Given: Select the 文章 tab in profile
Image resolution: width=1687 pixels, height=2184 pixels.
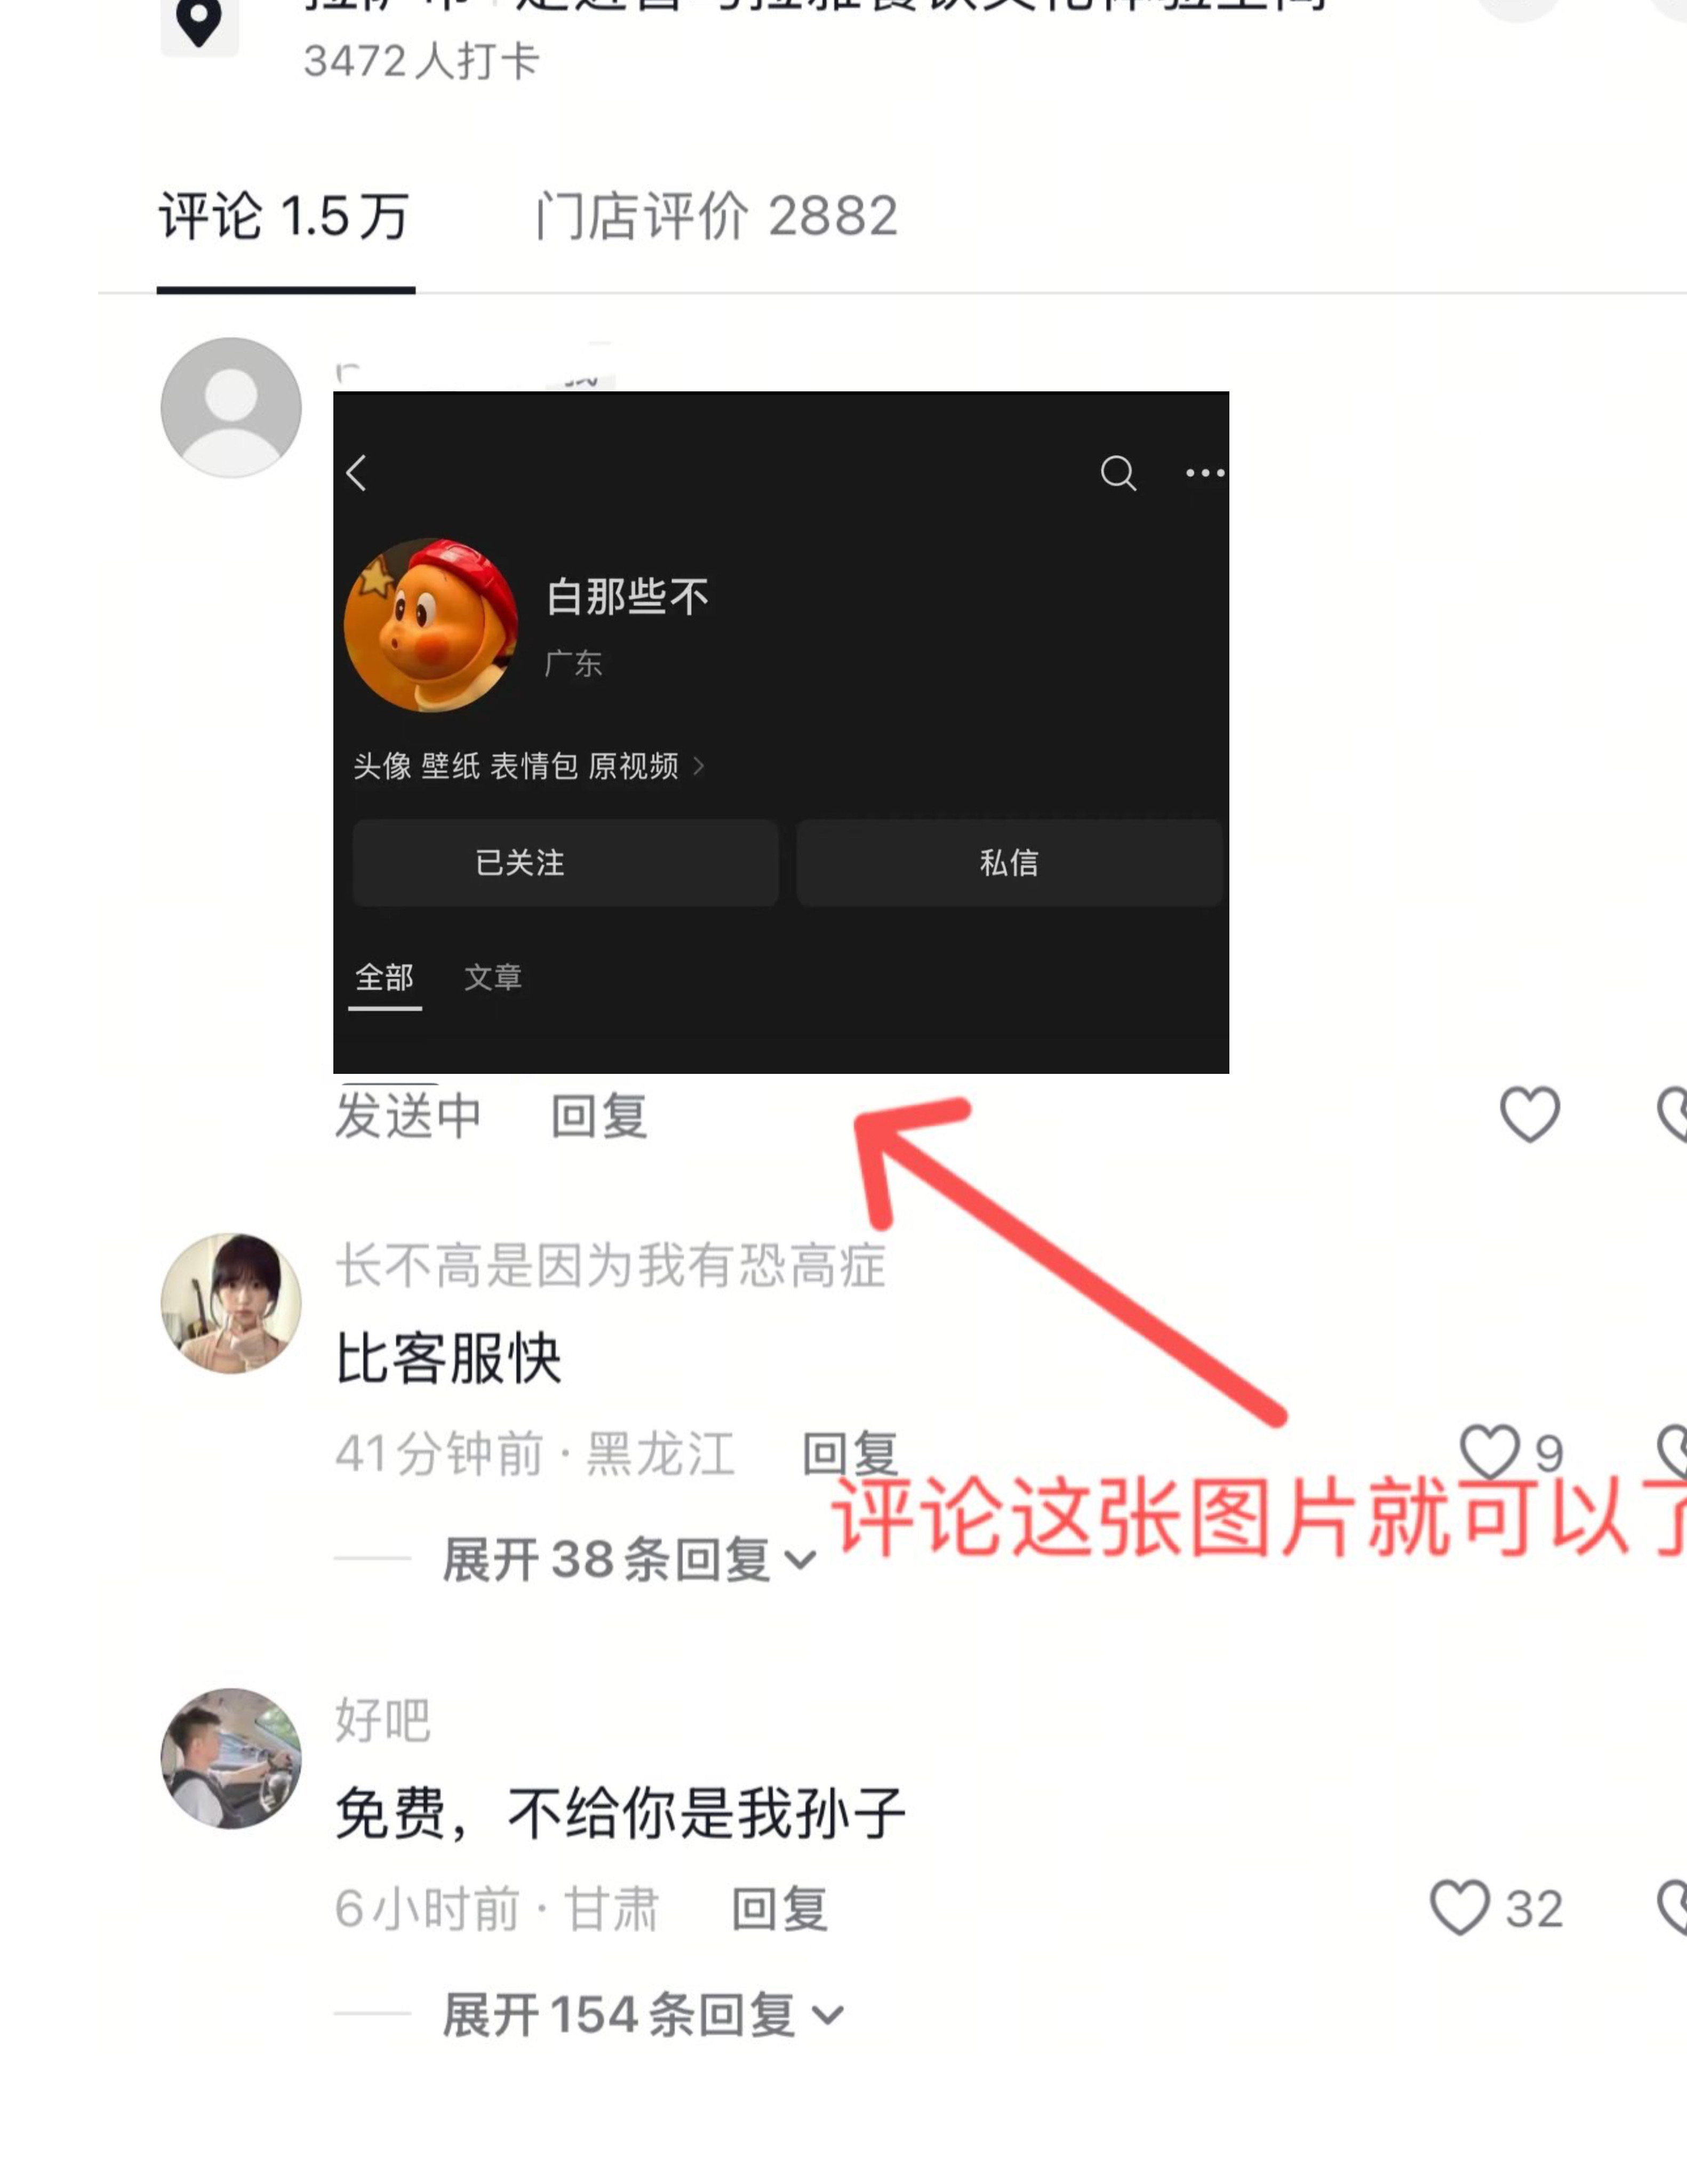Looking at the screenshot, I should 493,977.
